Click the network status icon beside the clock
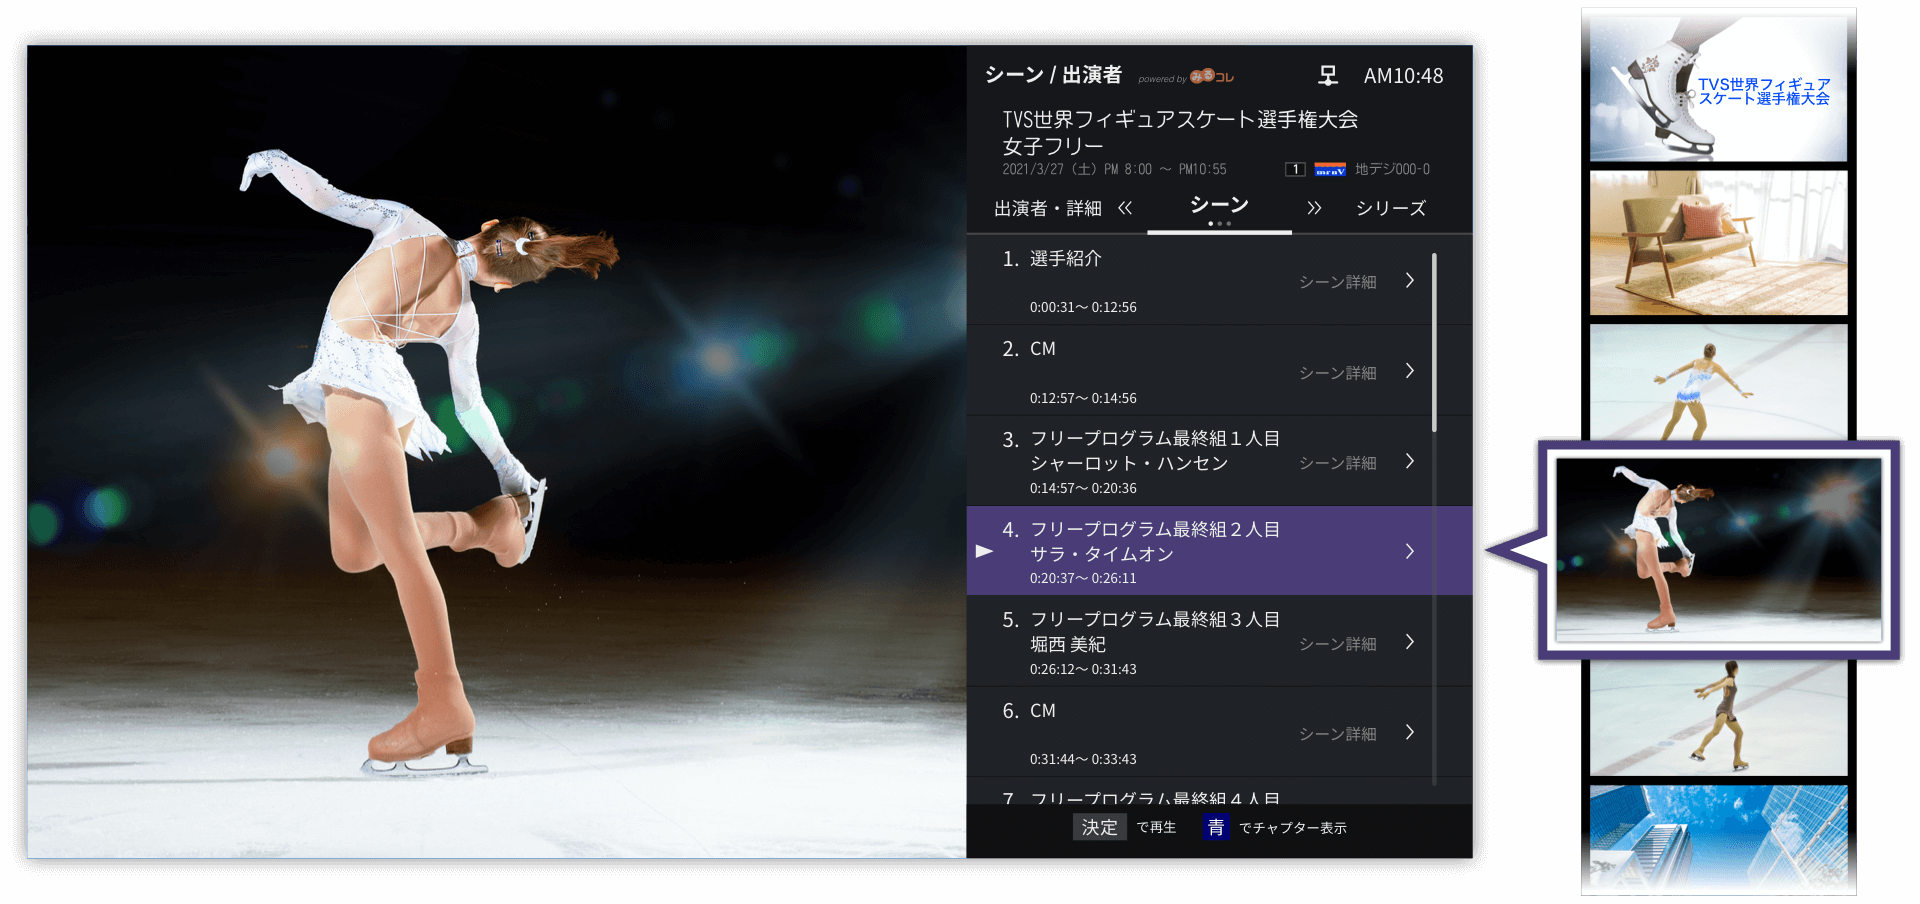Image resolution: width=1920 pixels, height=904 pixels. 1327,76
